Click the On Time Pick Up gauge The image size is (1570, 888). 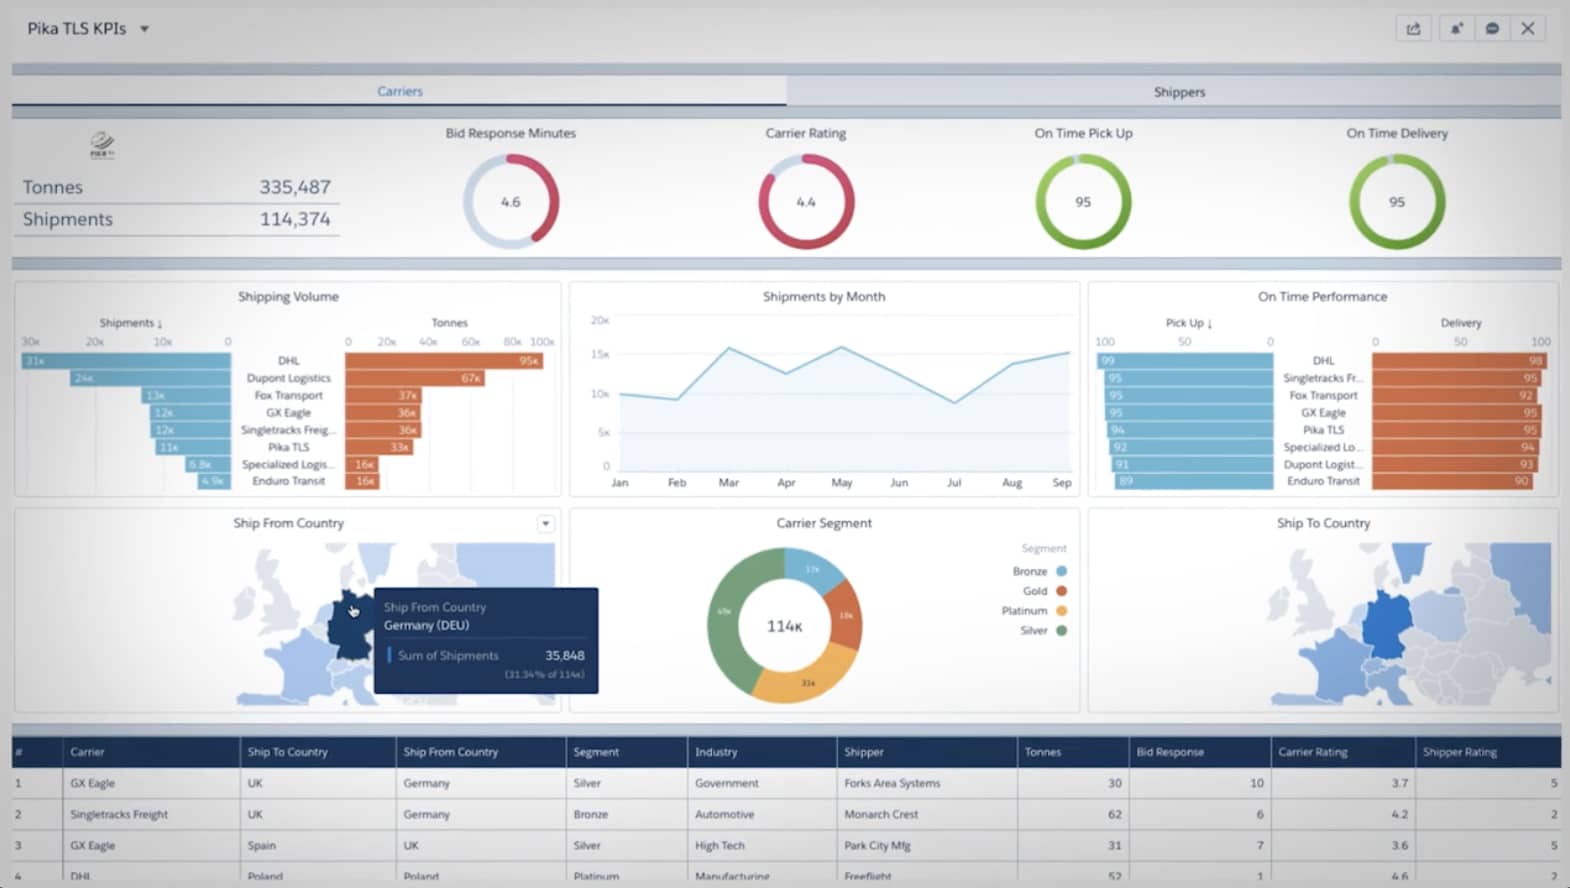[x=1083, y=201]
